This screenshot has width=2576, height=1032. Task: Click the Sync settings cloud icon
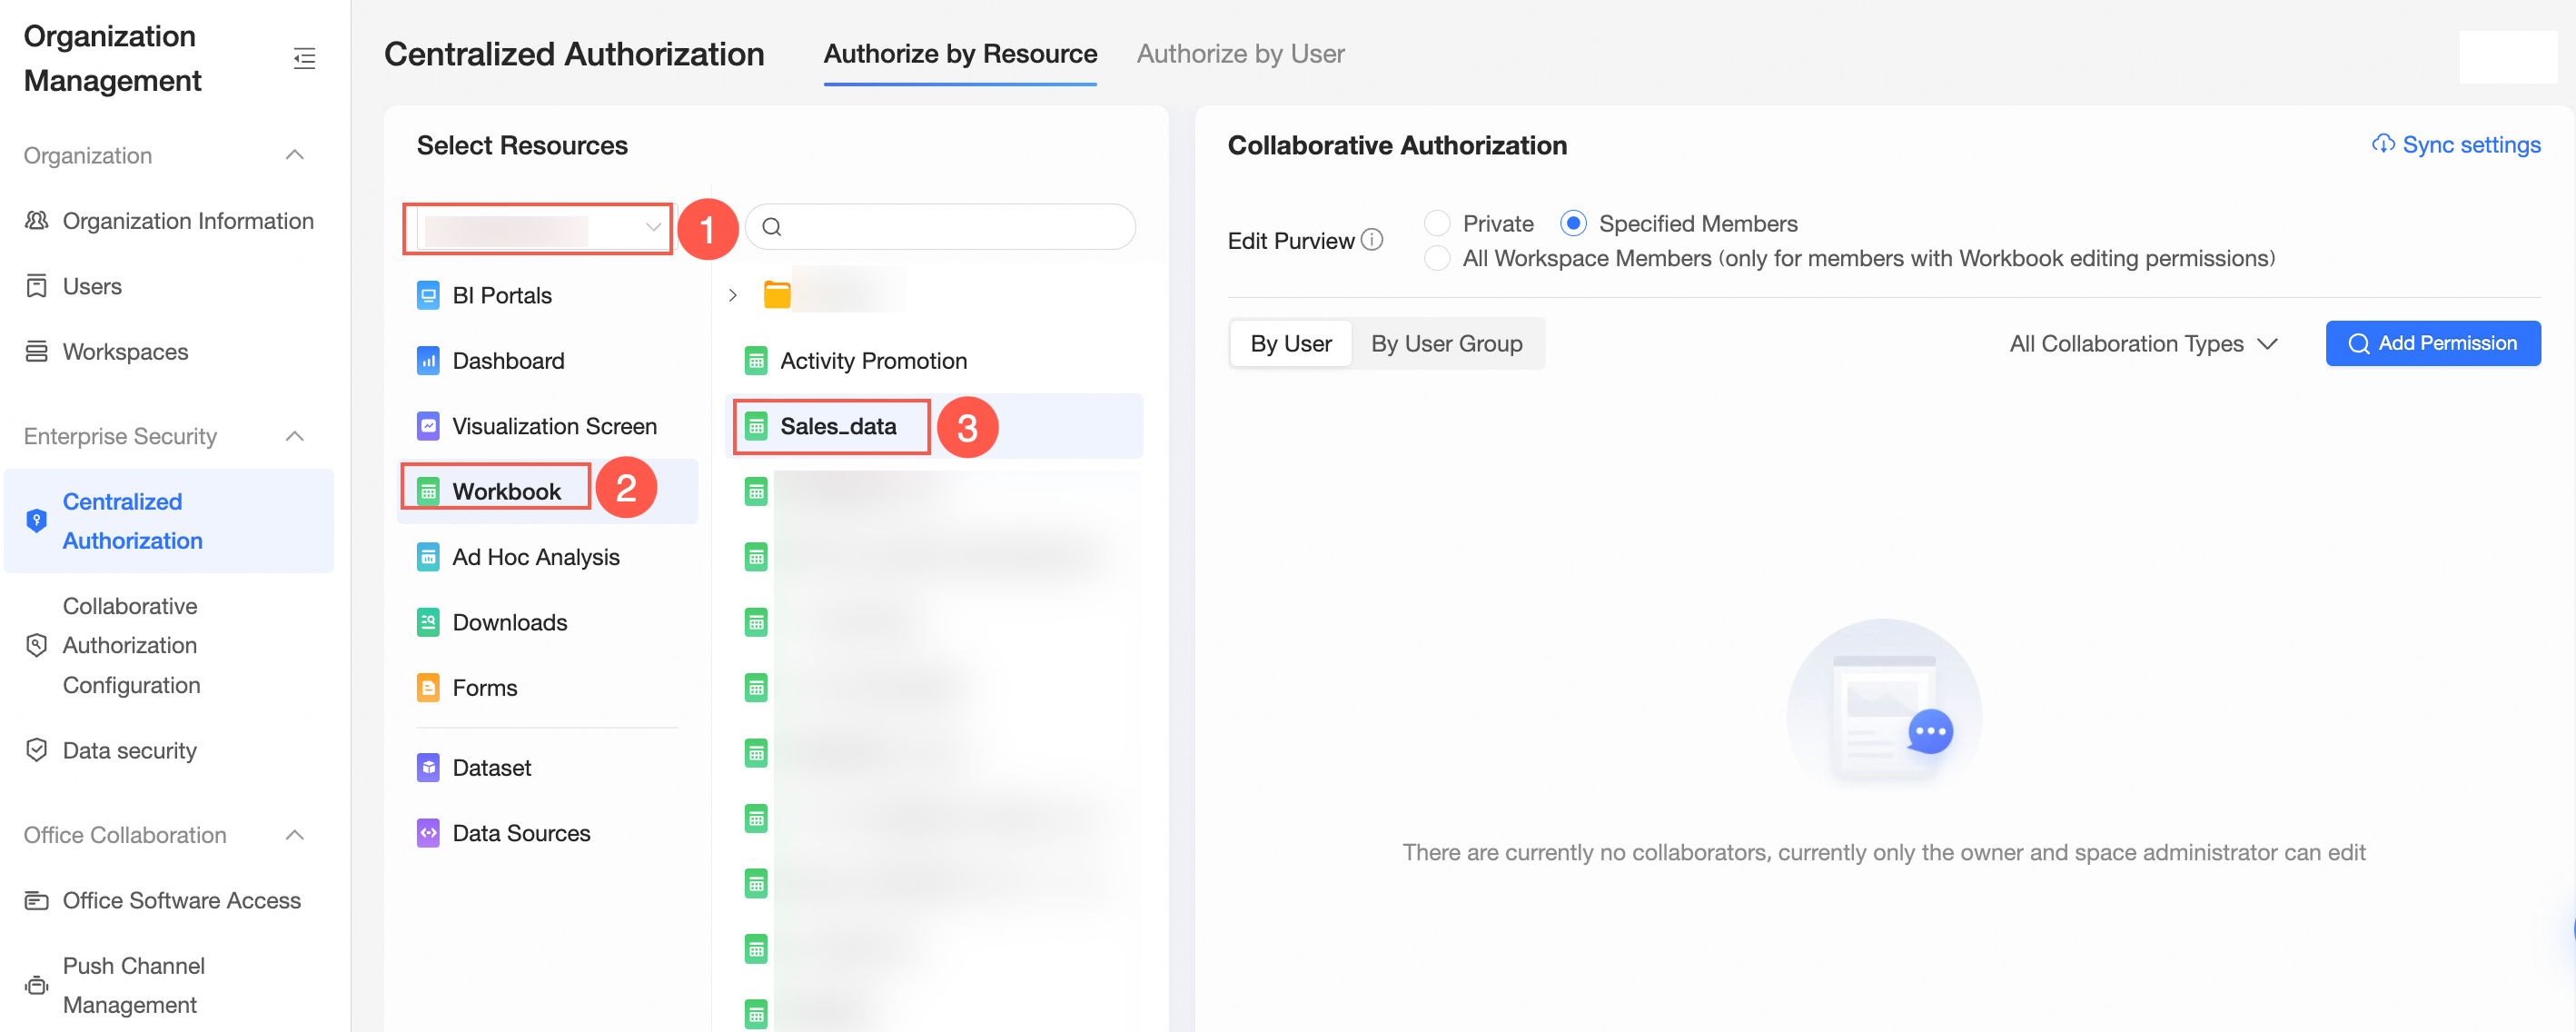2383,145
